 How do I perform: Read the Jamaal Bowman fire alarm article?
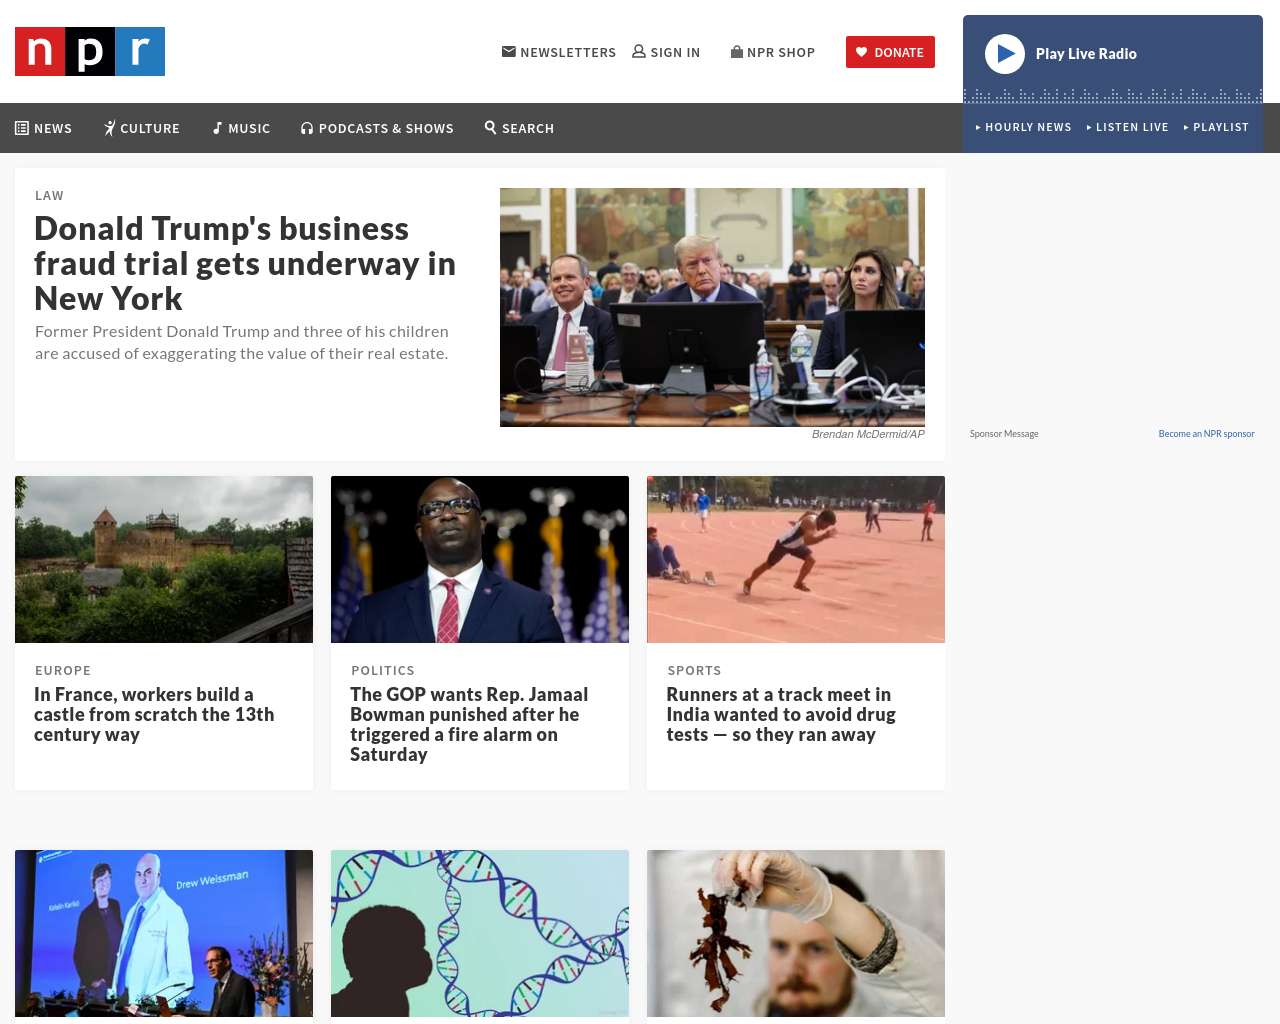click(469, 724)
